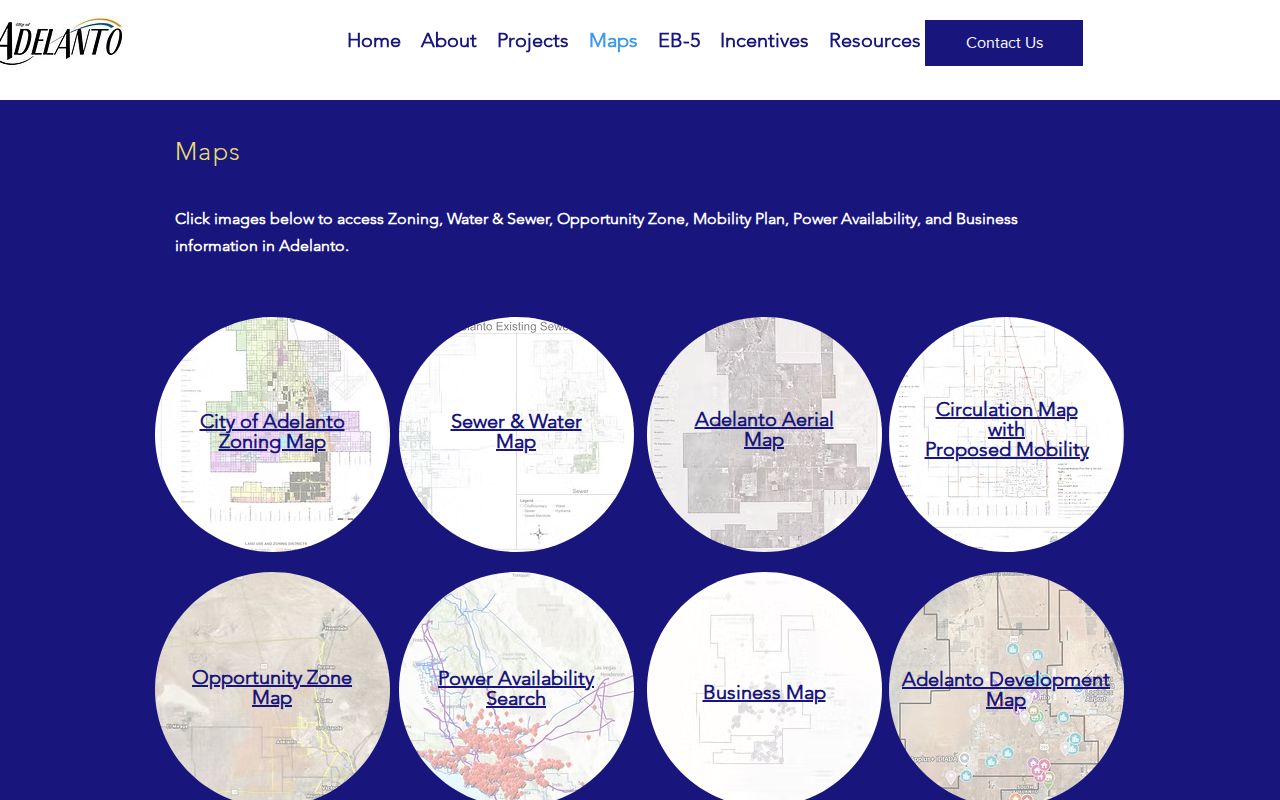Go to the About page
Viewport: 1280px width, 800px height.
449,41
